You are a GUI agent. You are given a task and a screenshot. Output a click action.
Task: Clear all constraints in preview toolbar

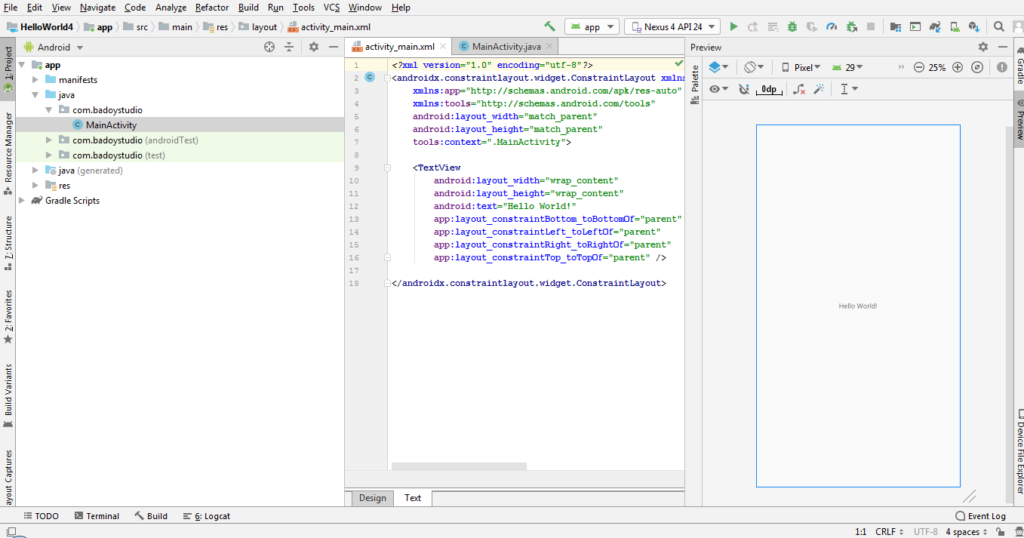(799, 89)
